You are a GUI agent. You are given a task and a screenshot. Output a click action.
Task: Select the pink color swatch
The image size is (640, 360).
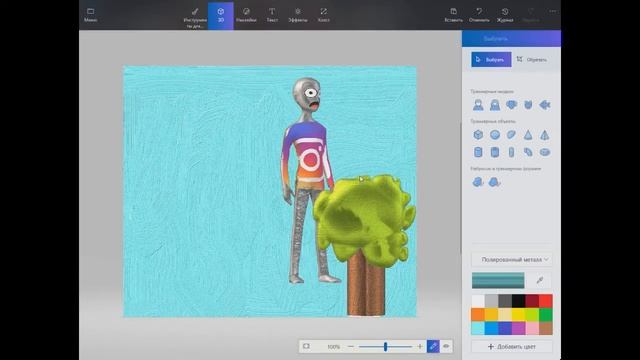tap(532, 328)
